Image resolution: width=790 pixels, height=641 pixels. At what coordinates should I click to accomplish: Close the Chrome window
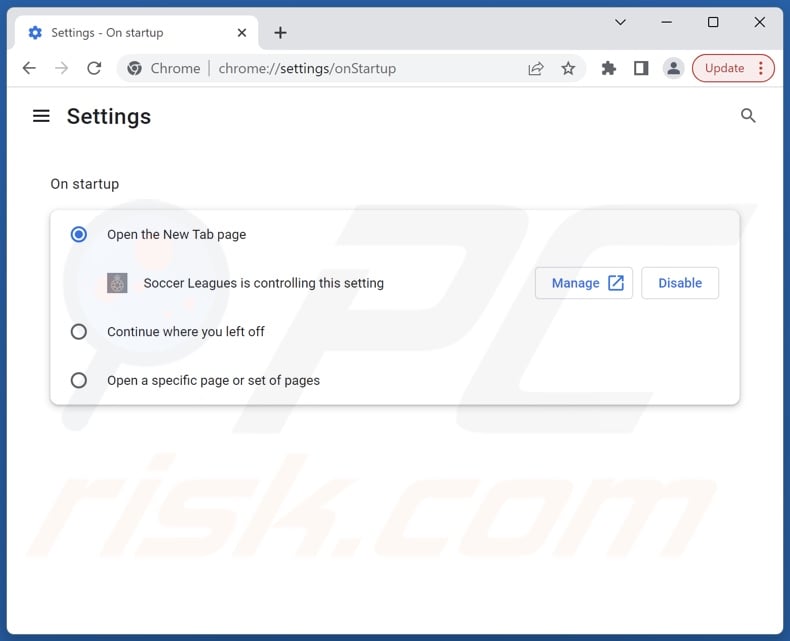[760, 22]
